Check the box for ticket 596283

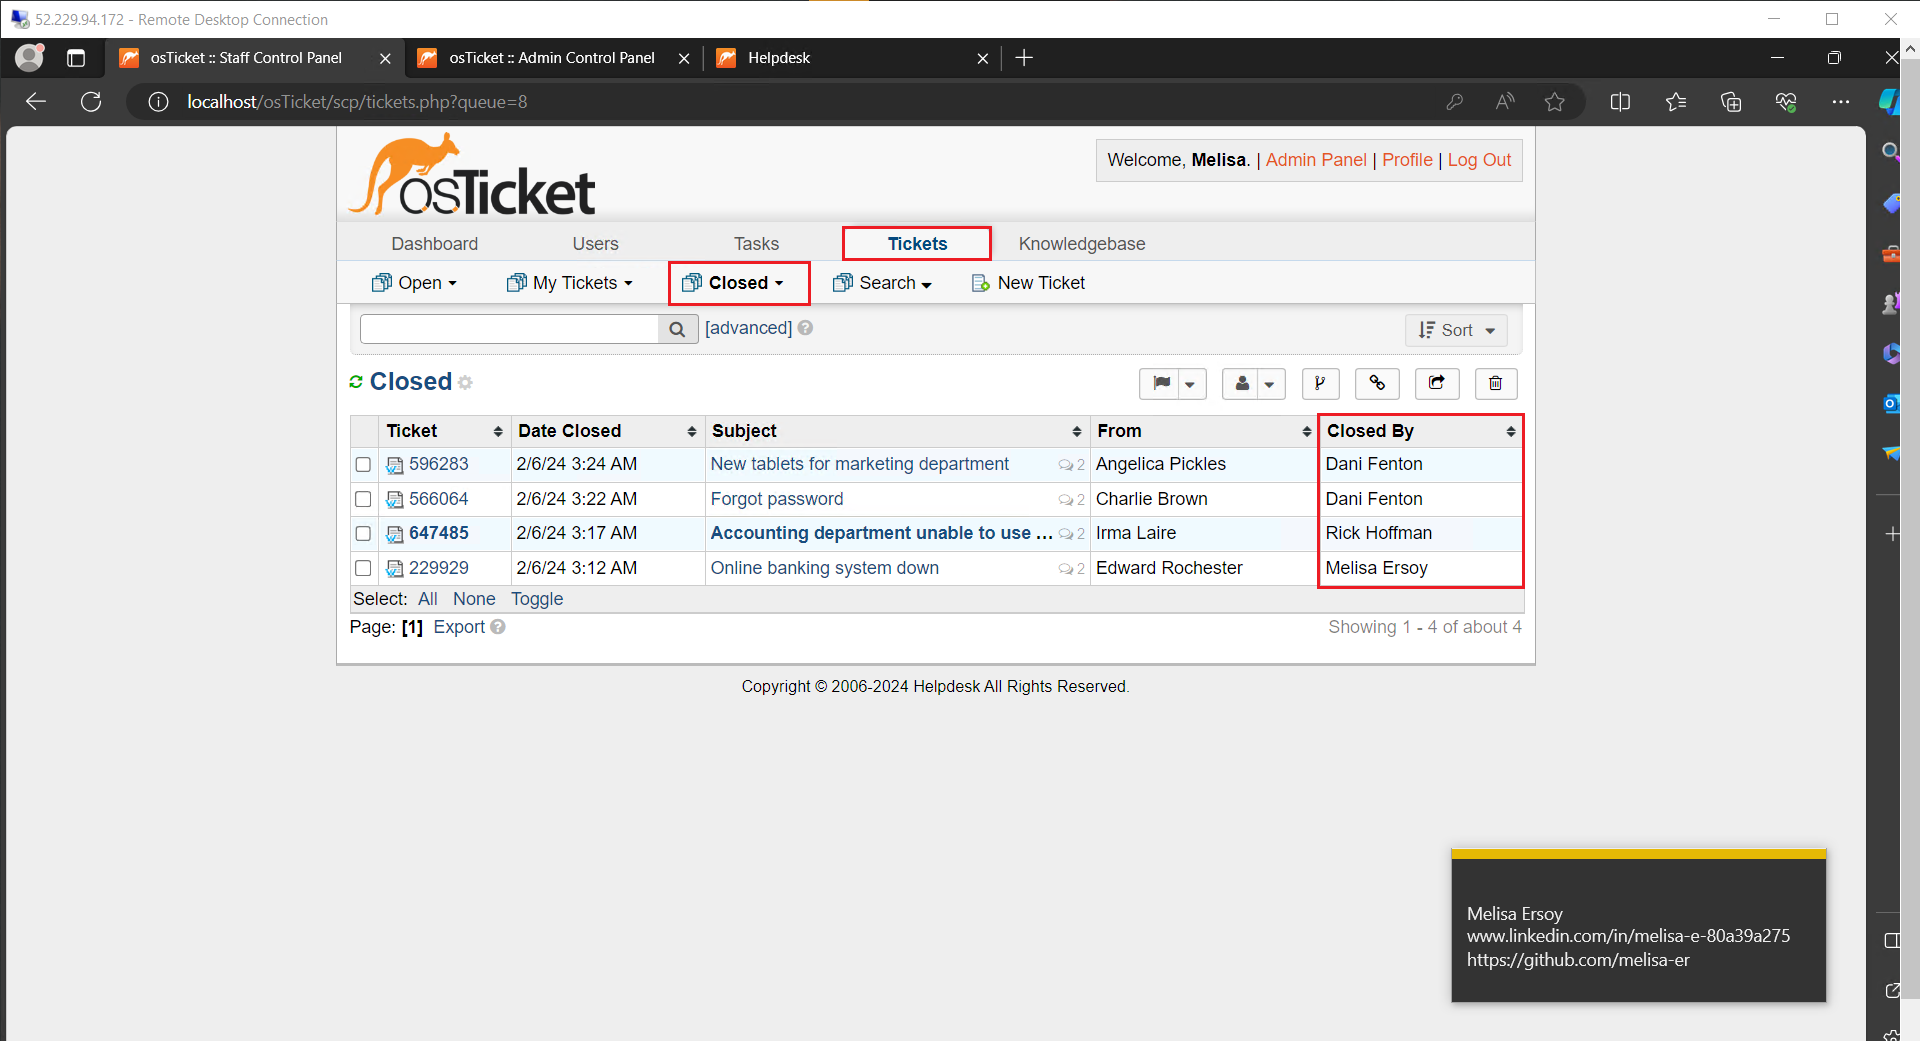pos(363,465)
